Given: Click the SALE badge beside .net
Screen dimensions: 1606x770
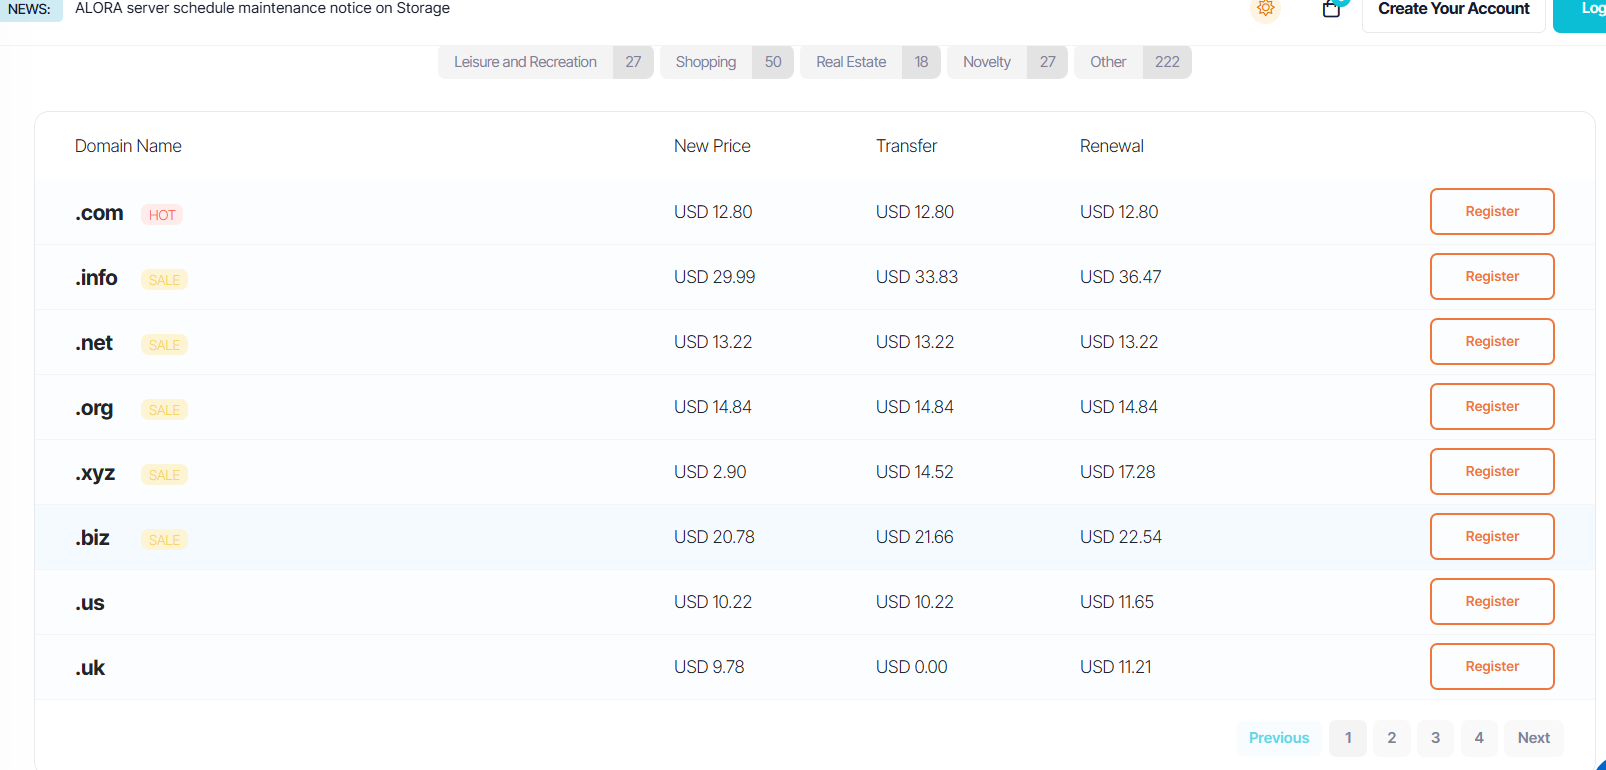Looking at the screenshot, I should [x=164, y=345].
